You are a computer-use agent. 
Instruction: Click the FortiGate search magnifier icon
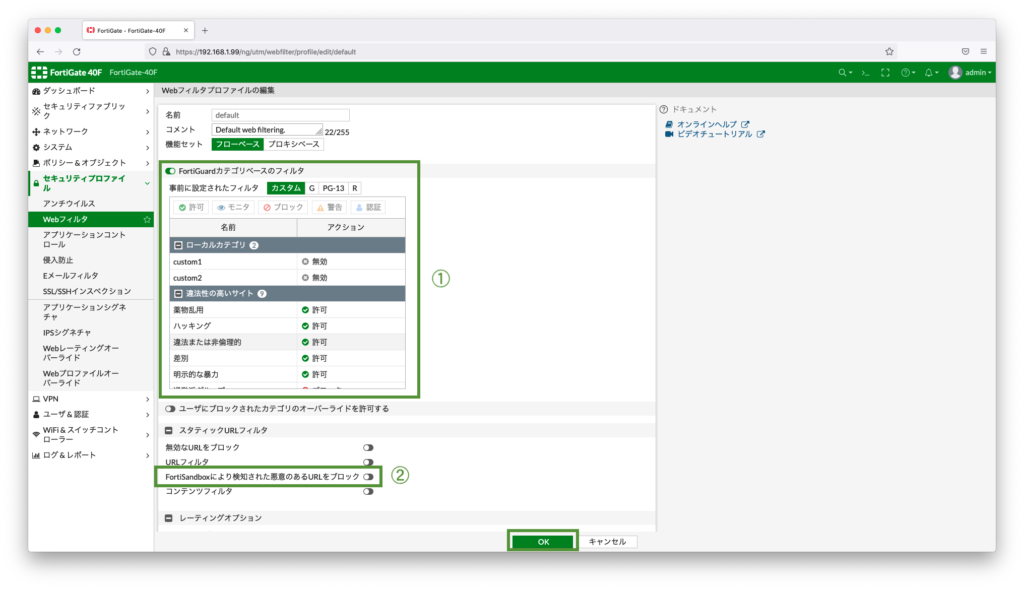[842, 72]
